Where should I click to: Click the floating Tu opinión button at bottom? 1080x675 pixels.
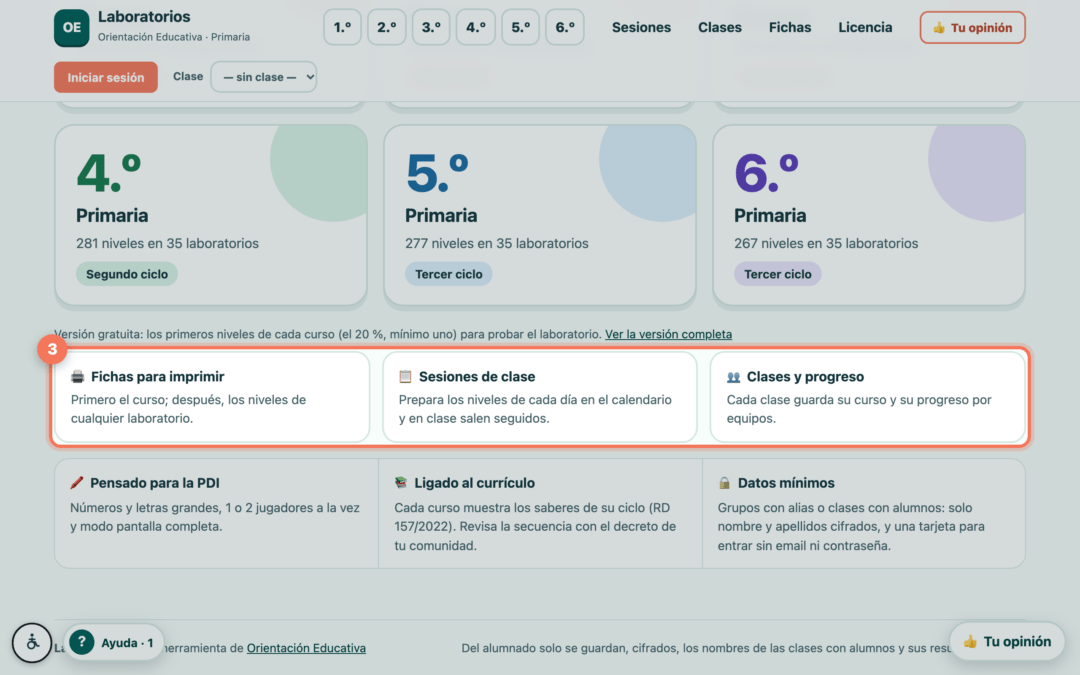1007,642
